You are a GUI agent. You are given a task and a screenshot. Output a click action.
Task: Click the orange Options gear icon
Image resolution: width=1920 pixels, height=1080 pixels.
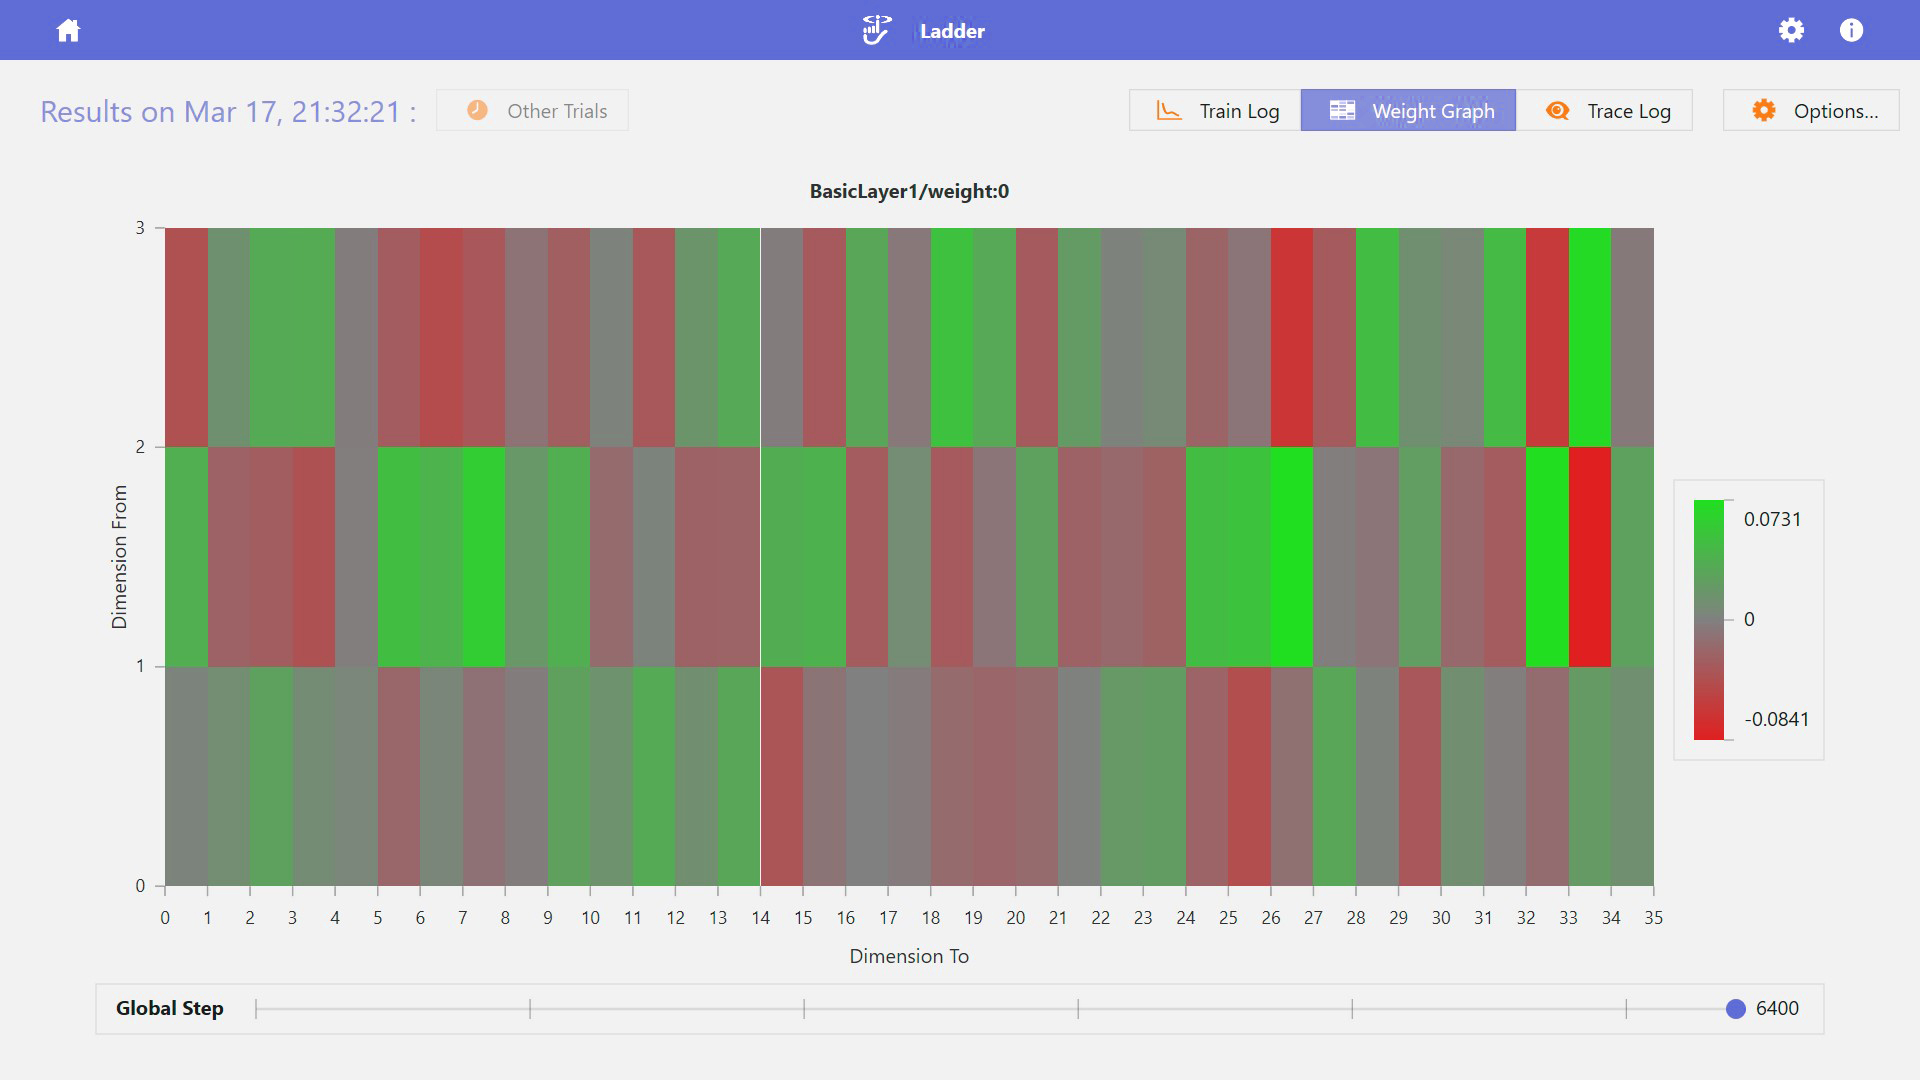tap(1764, 111)
